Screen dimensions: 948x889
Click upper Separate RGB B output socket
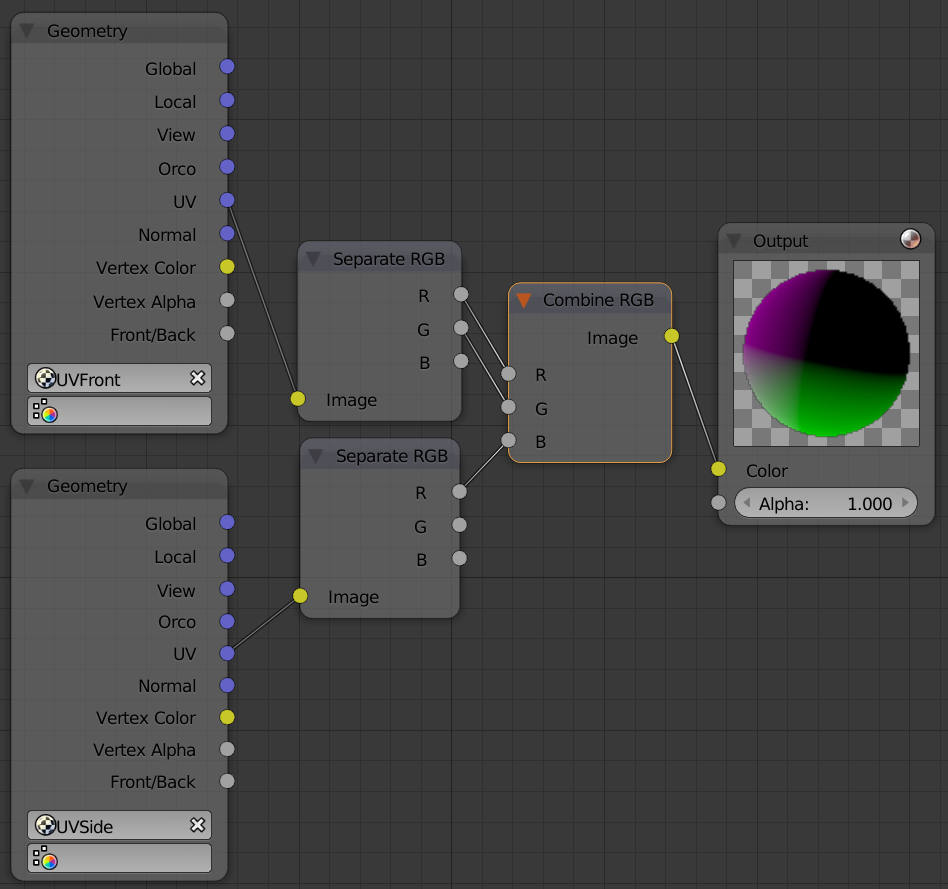(461, 361)
